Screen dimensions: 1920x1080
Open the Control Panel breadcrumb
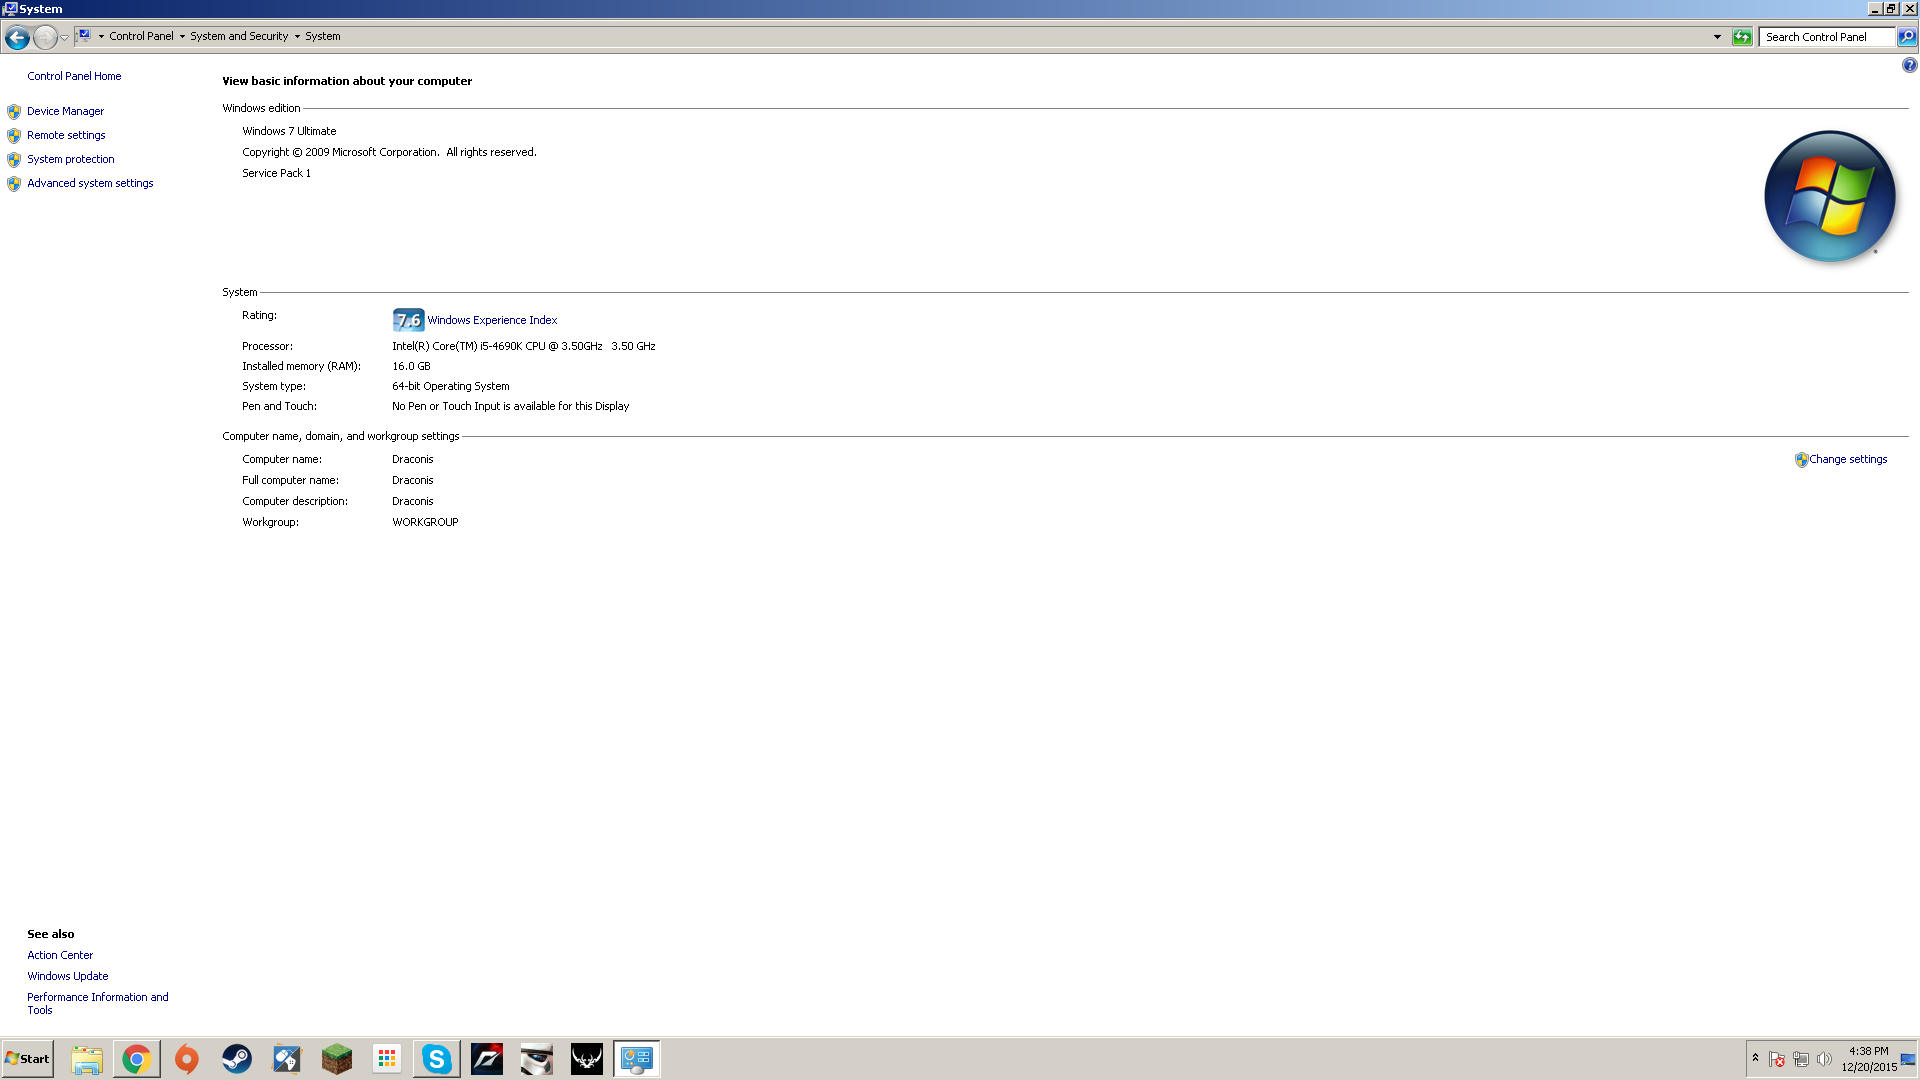click(141, 36)
